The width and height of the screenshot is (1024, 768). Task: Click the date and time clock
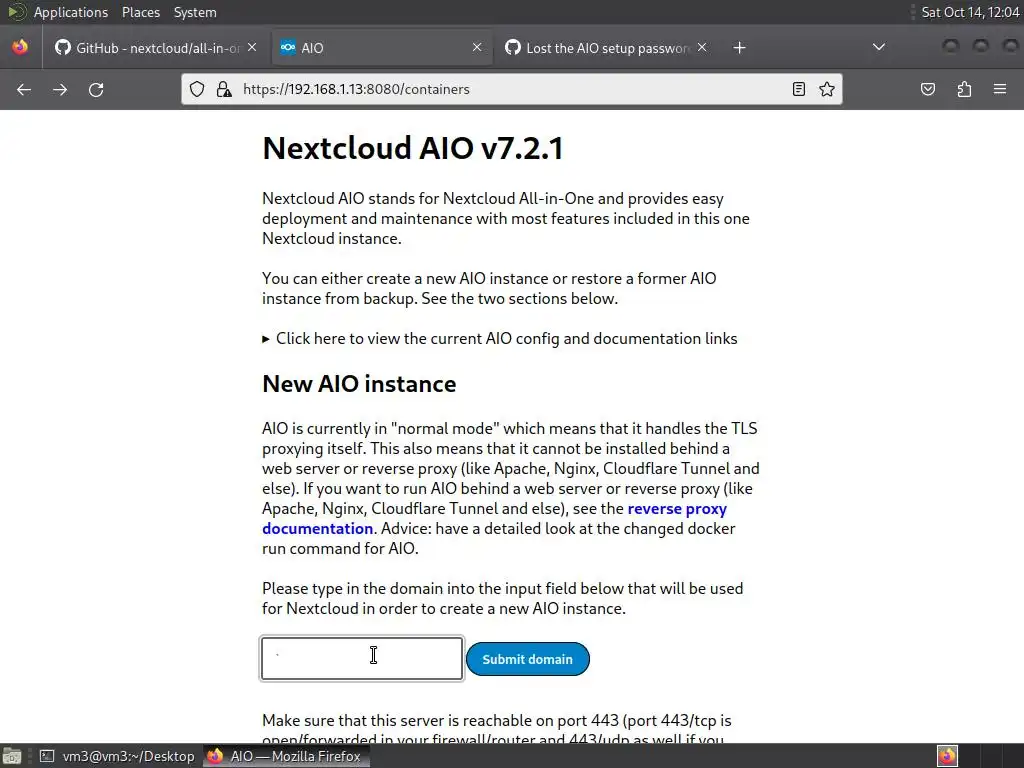tap(970, 12)
